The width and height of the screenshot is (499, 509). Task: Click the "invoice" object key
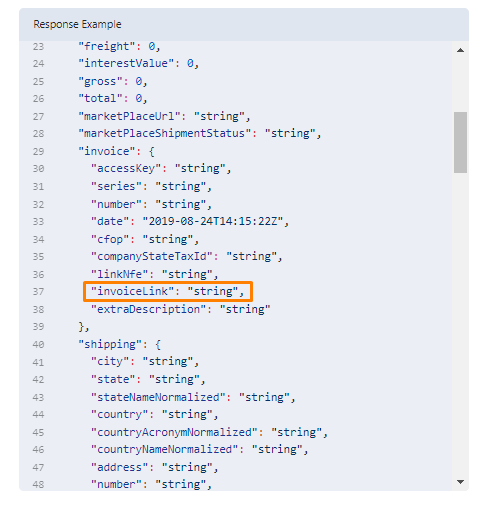pyautogui.click(x=107, y=151)
